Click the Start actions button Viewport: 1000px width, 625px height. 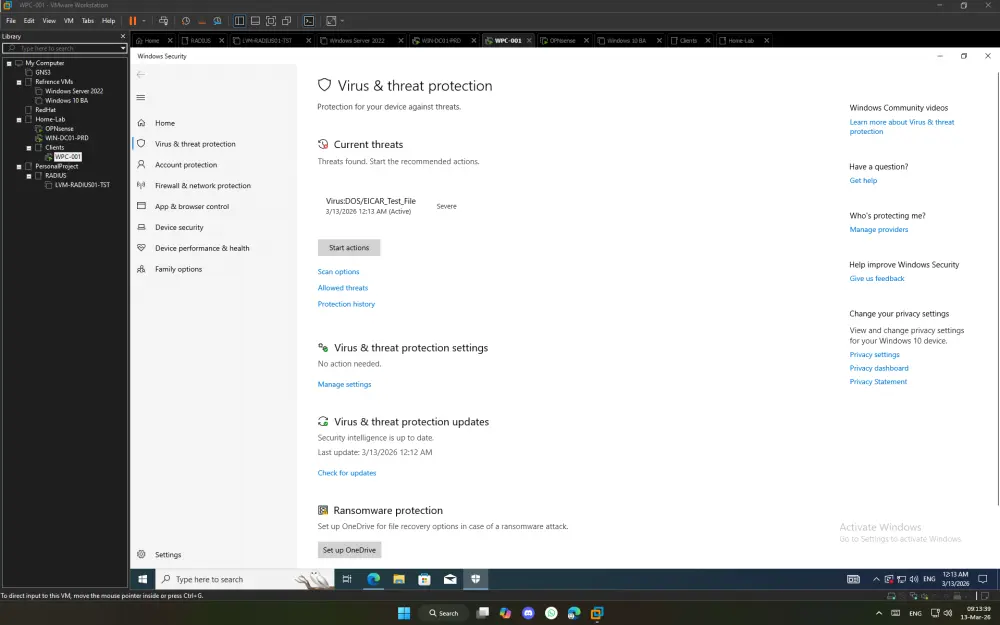click(349, 247)
